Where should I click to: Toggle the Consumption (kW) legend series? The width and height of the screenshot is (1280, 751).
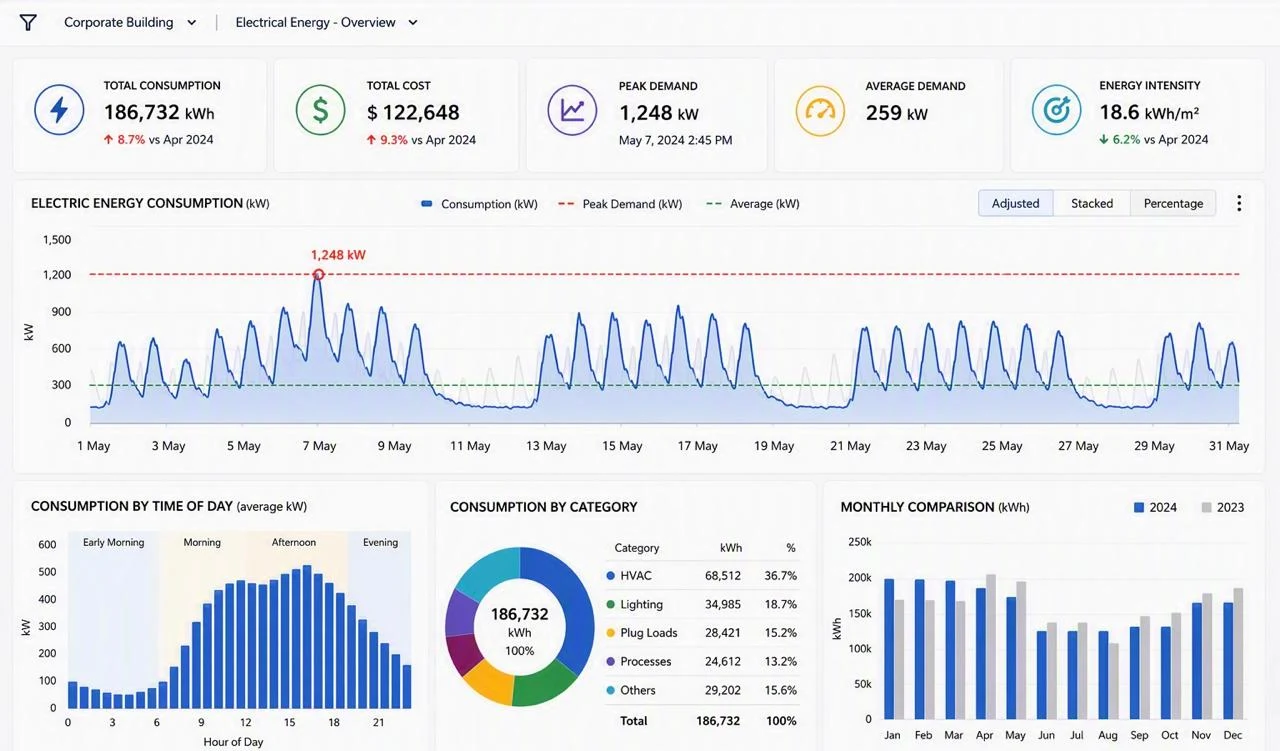pyautogui.click(x=480, y=204)
